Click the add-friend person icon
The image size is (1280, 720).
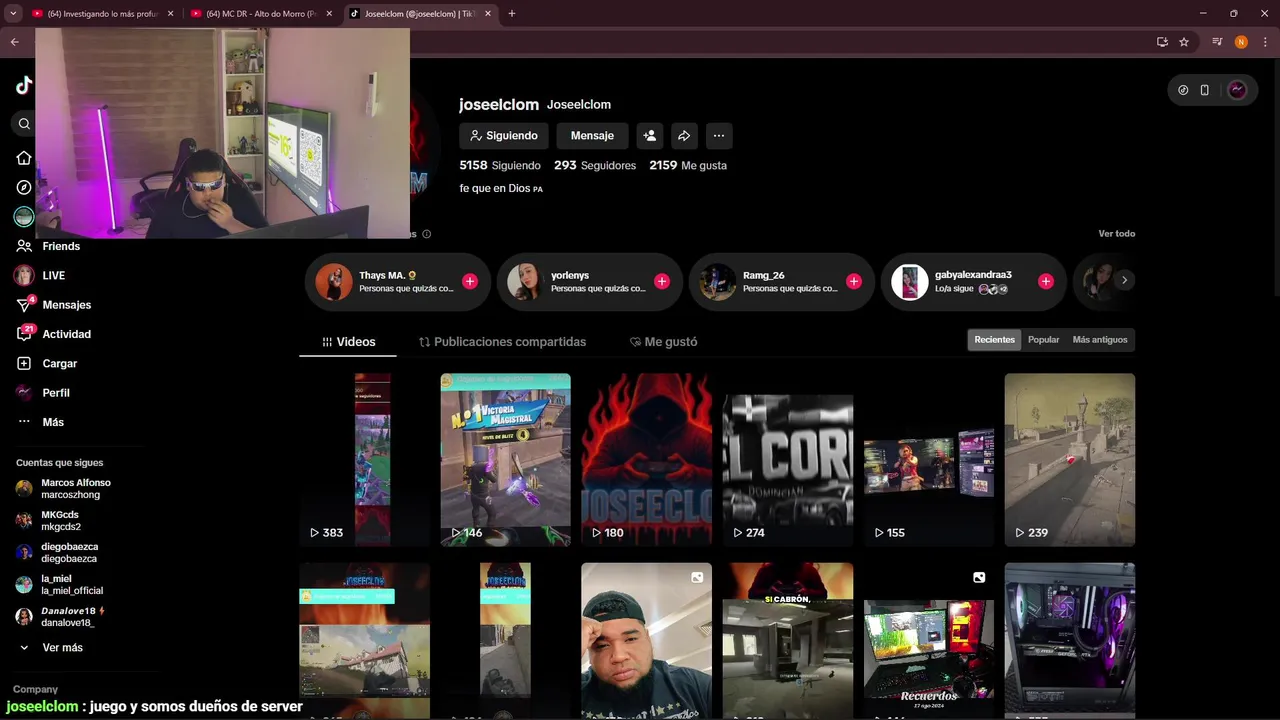(x=650, y=136)
